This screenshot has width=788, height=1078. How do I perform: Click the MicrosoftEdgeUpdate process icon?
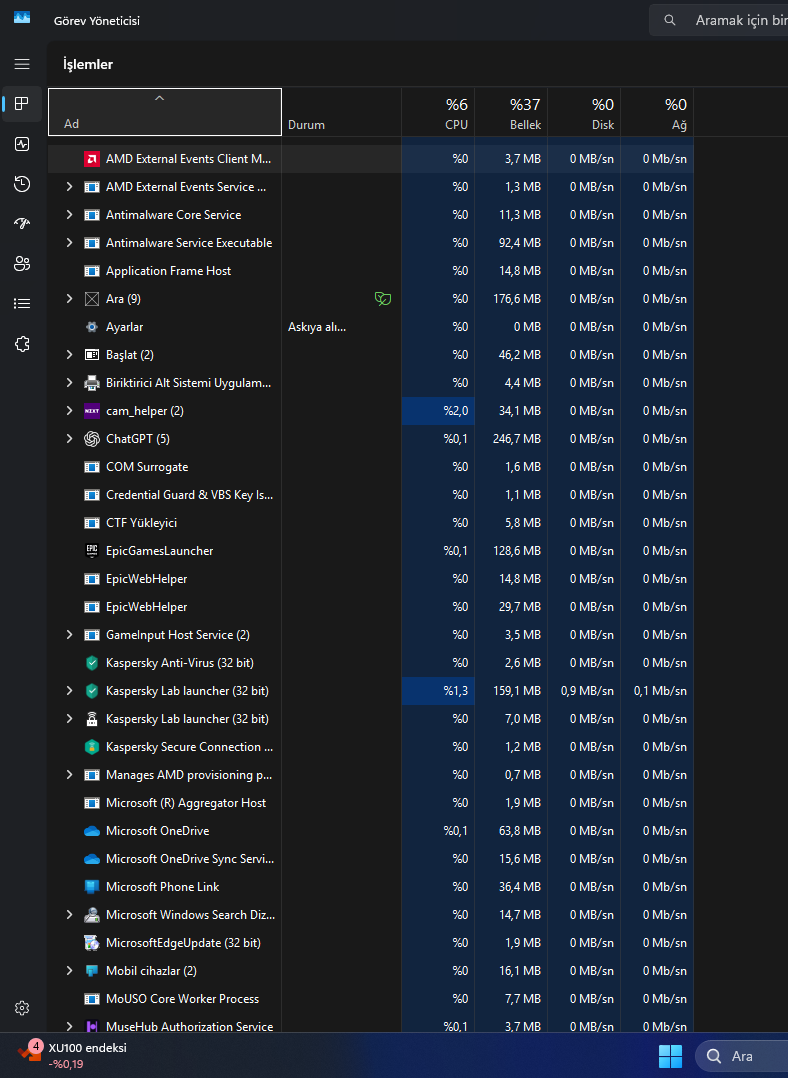(91, 943)
